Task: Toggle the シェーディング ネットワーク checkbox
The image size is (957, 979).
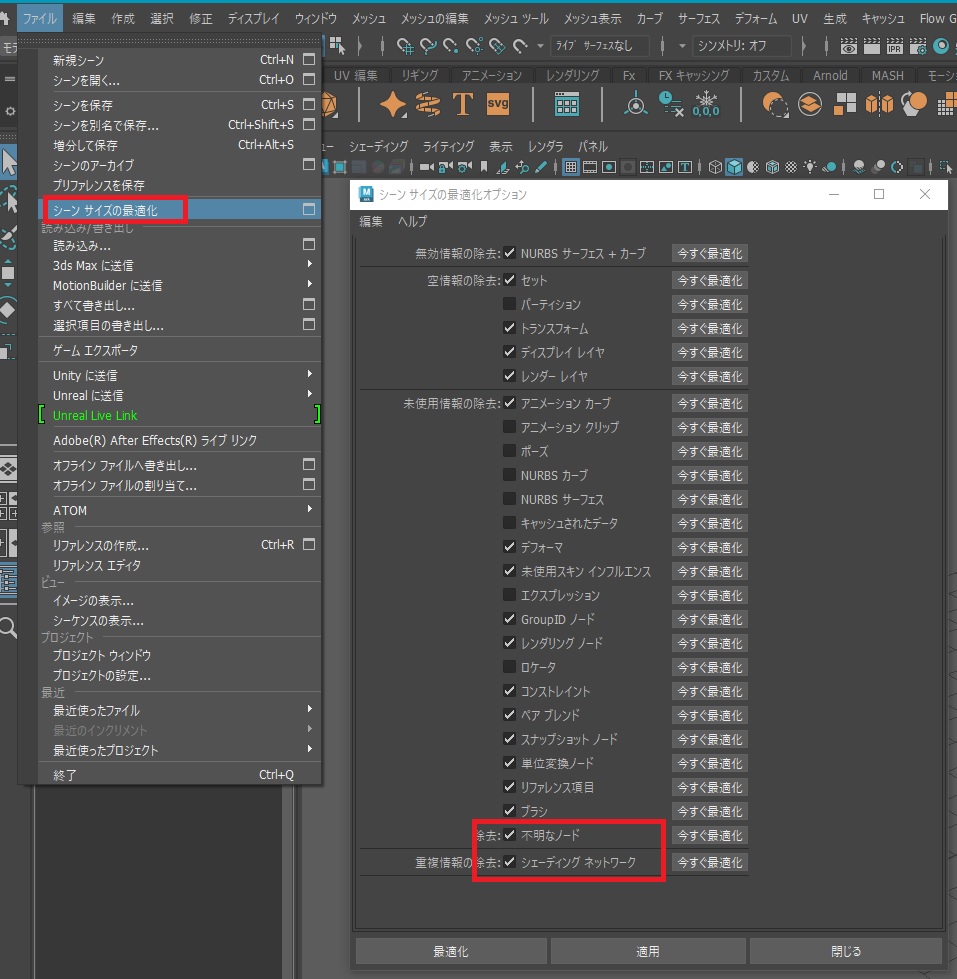Action: point(509,862)
